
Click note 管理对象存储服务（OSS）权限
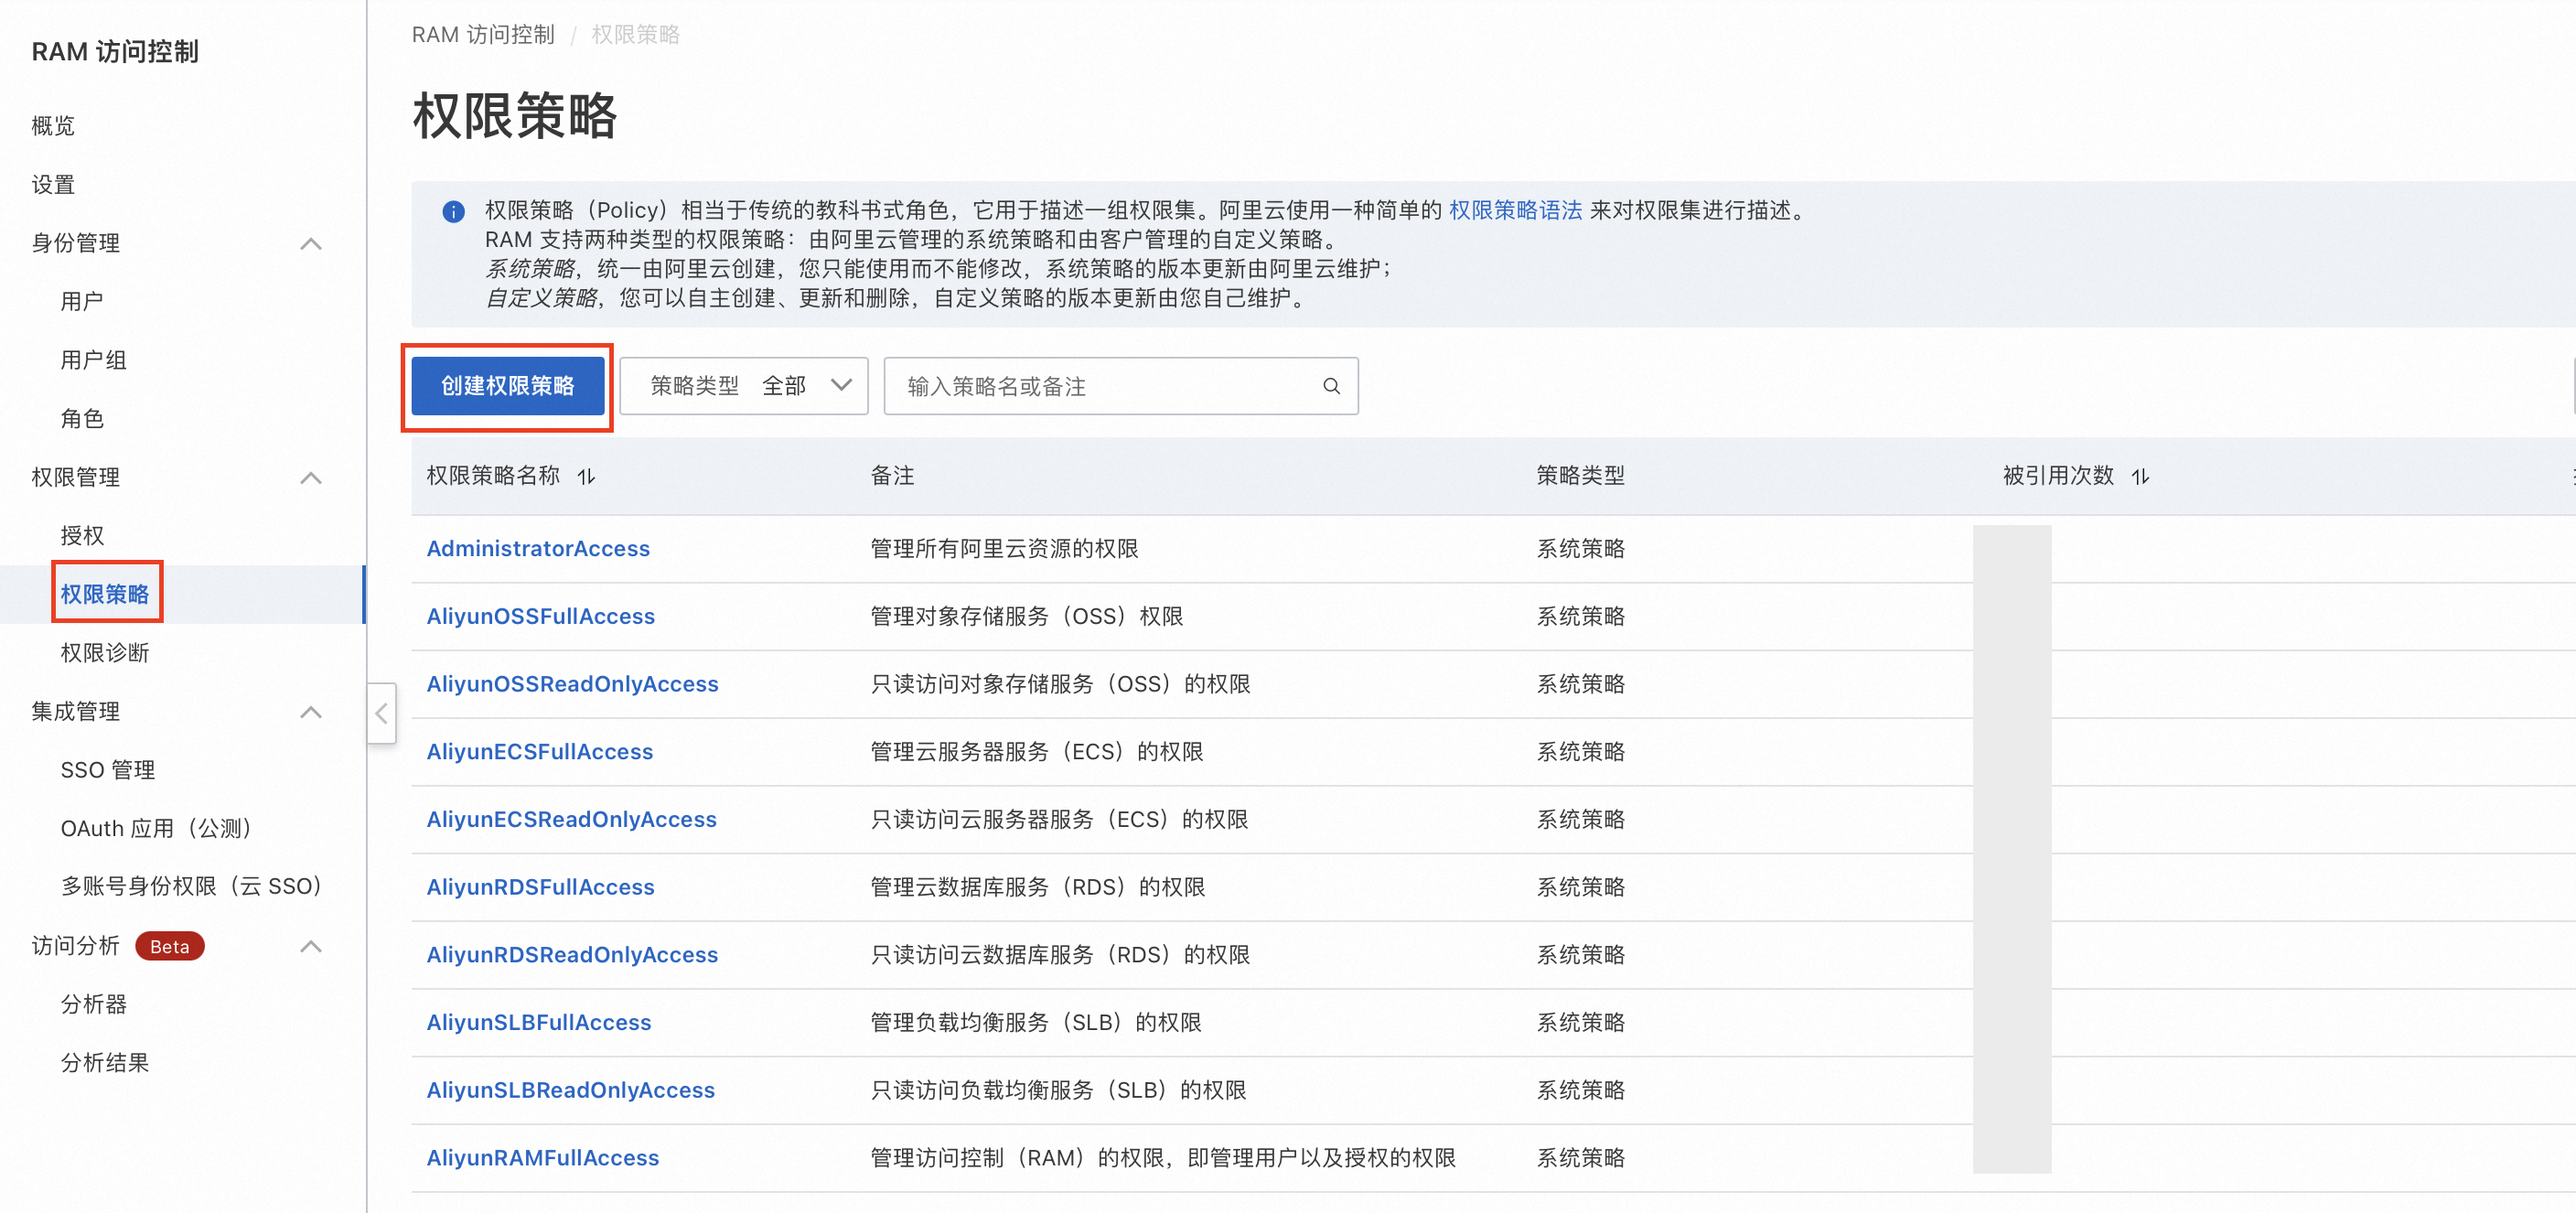(x=1027, y=616)
